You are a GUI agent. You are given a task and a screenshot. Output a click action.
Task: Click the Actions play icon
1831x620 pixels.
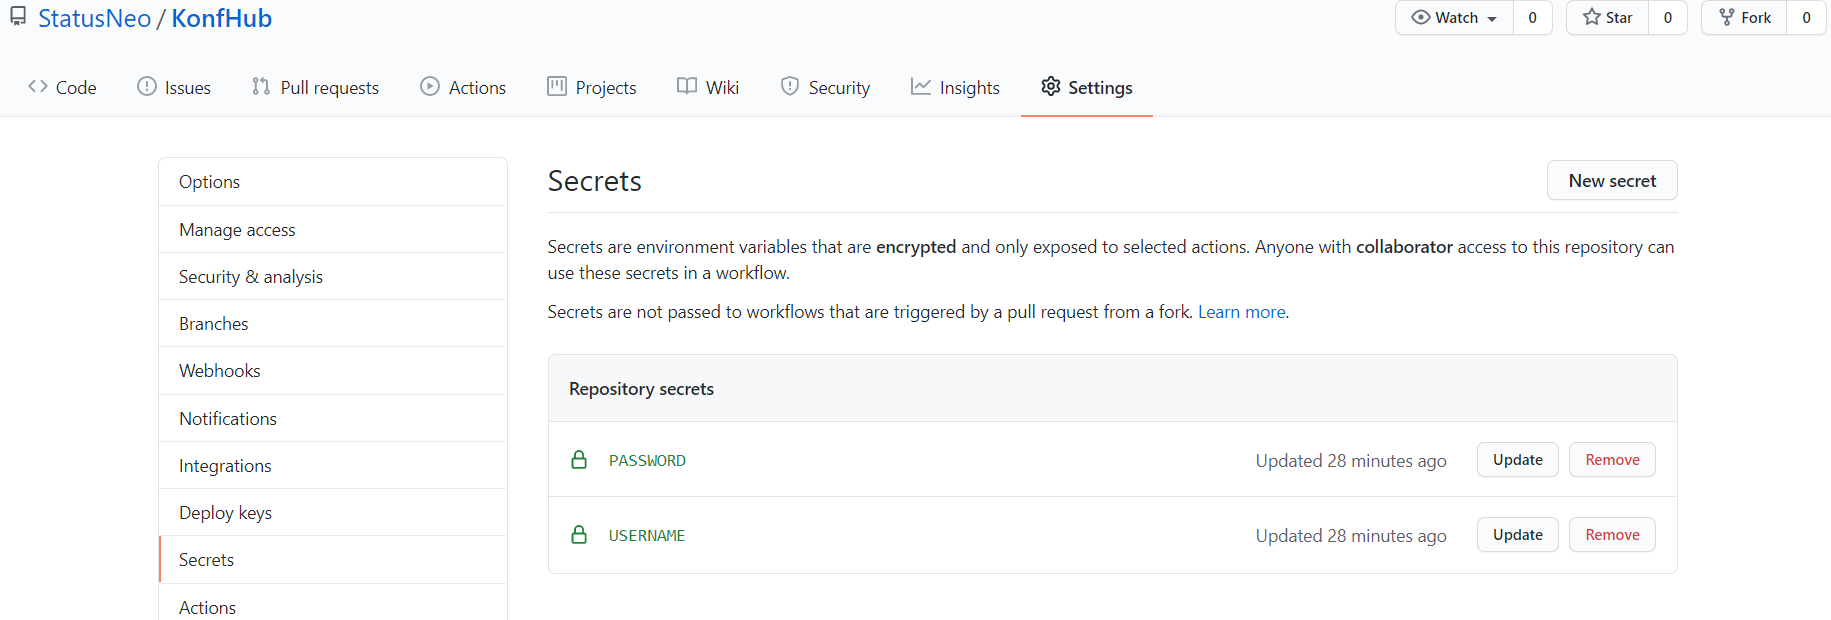(x=430, y=87)
